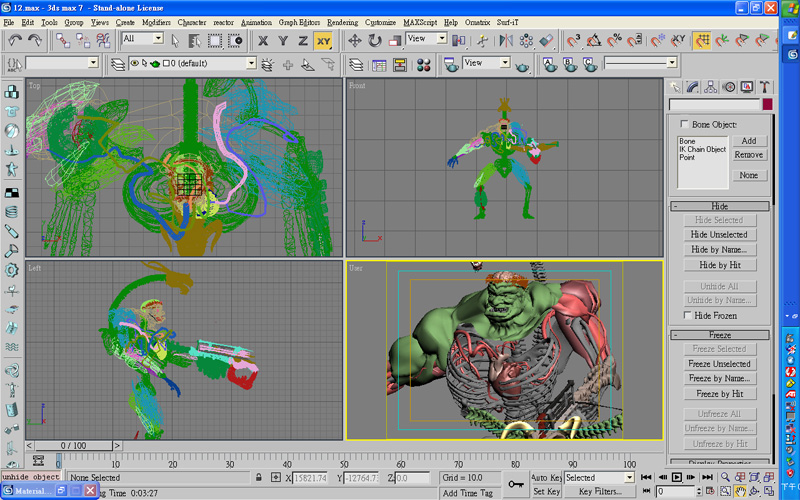
Task: Select the Move tool icon
Action: coord(355,40)
